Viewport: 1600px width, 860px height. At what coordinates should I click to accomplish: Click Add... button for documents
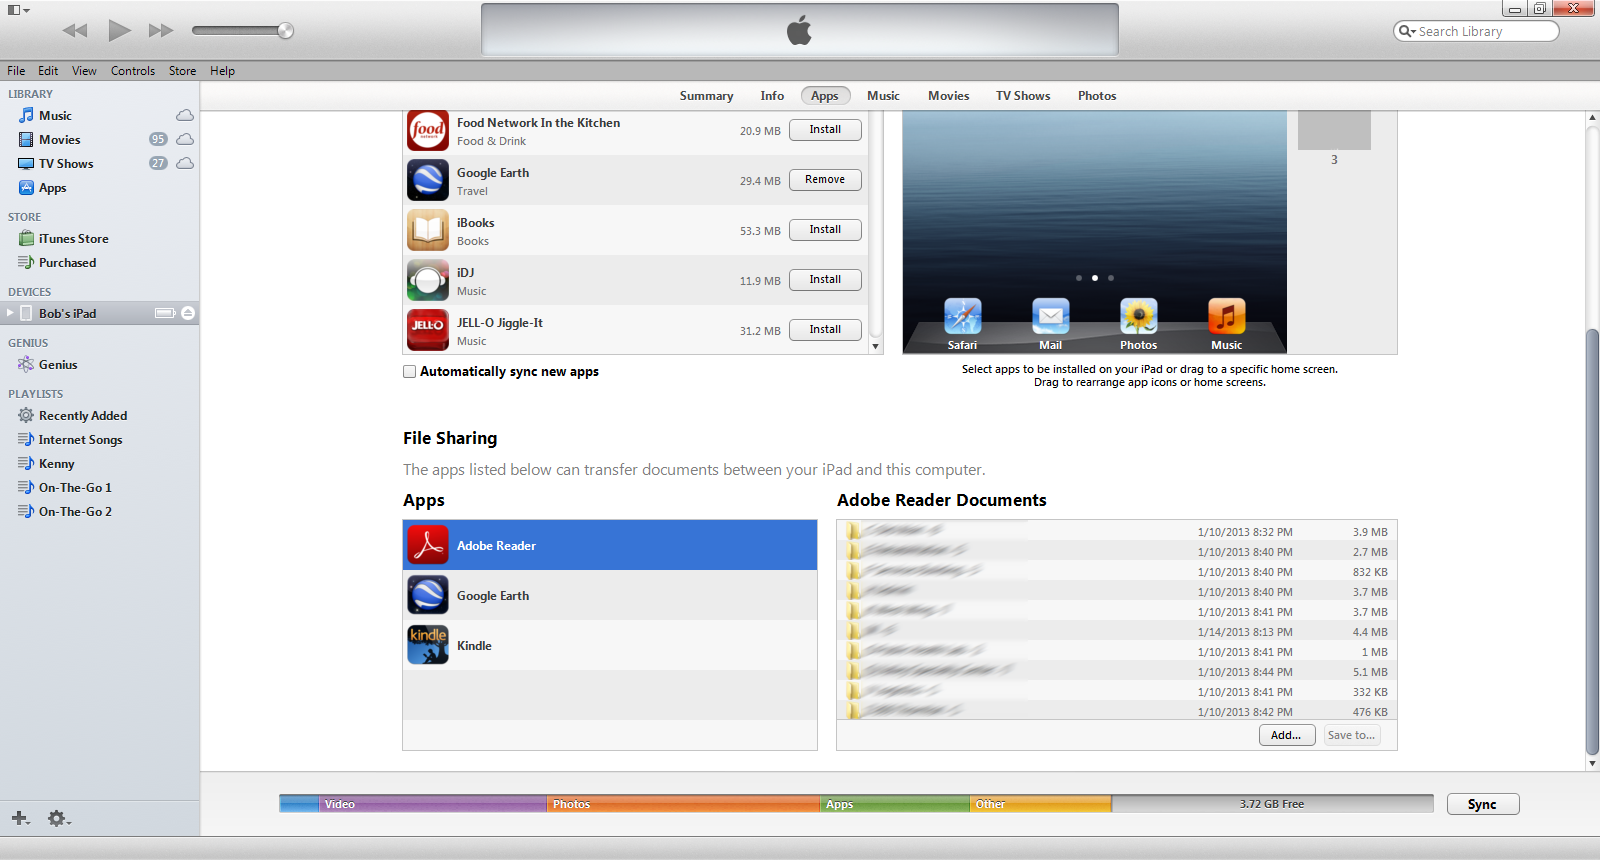coord(1286,735)
